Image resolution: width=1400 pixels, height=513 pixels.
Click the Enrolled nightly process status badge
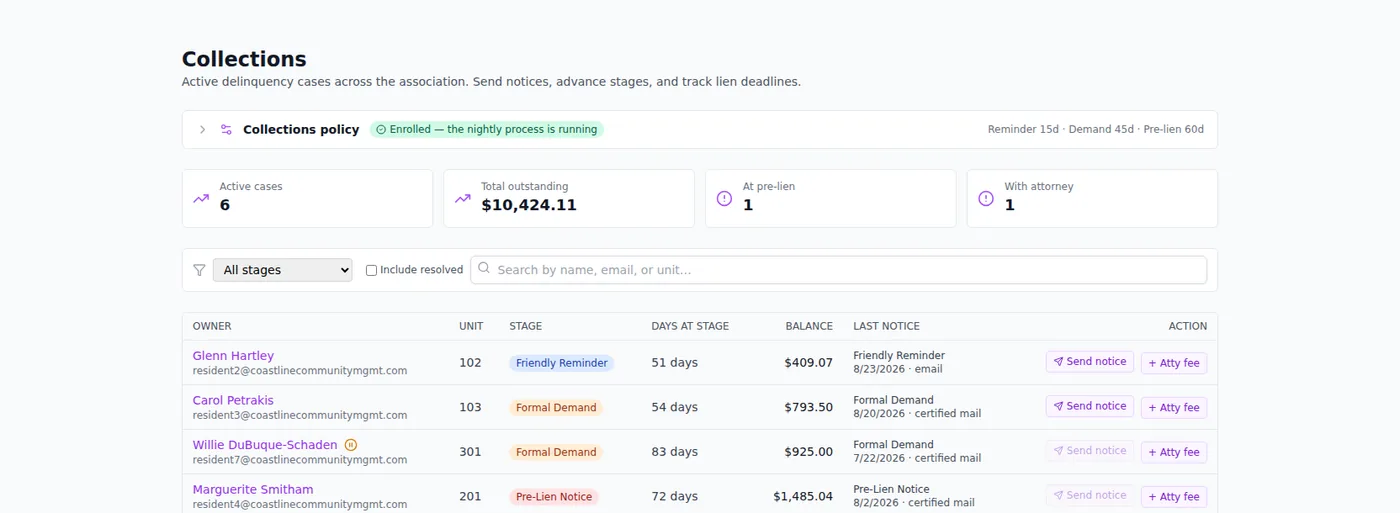click(x=487, y=130)
